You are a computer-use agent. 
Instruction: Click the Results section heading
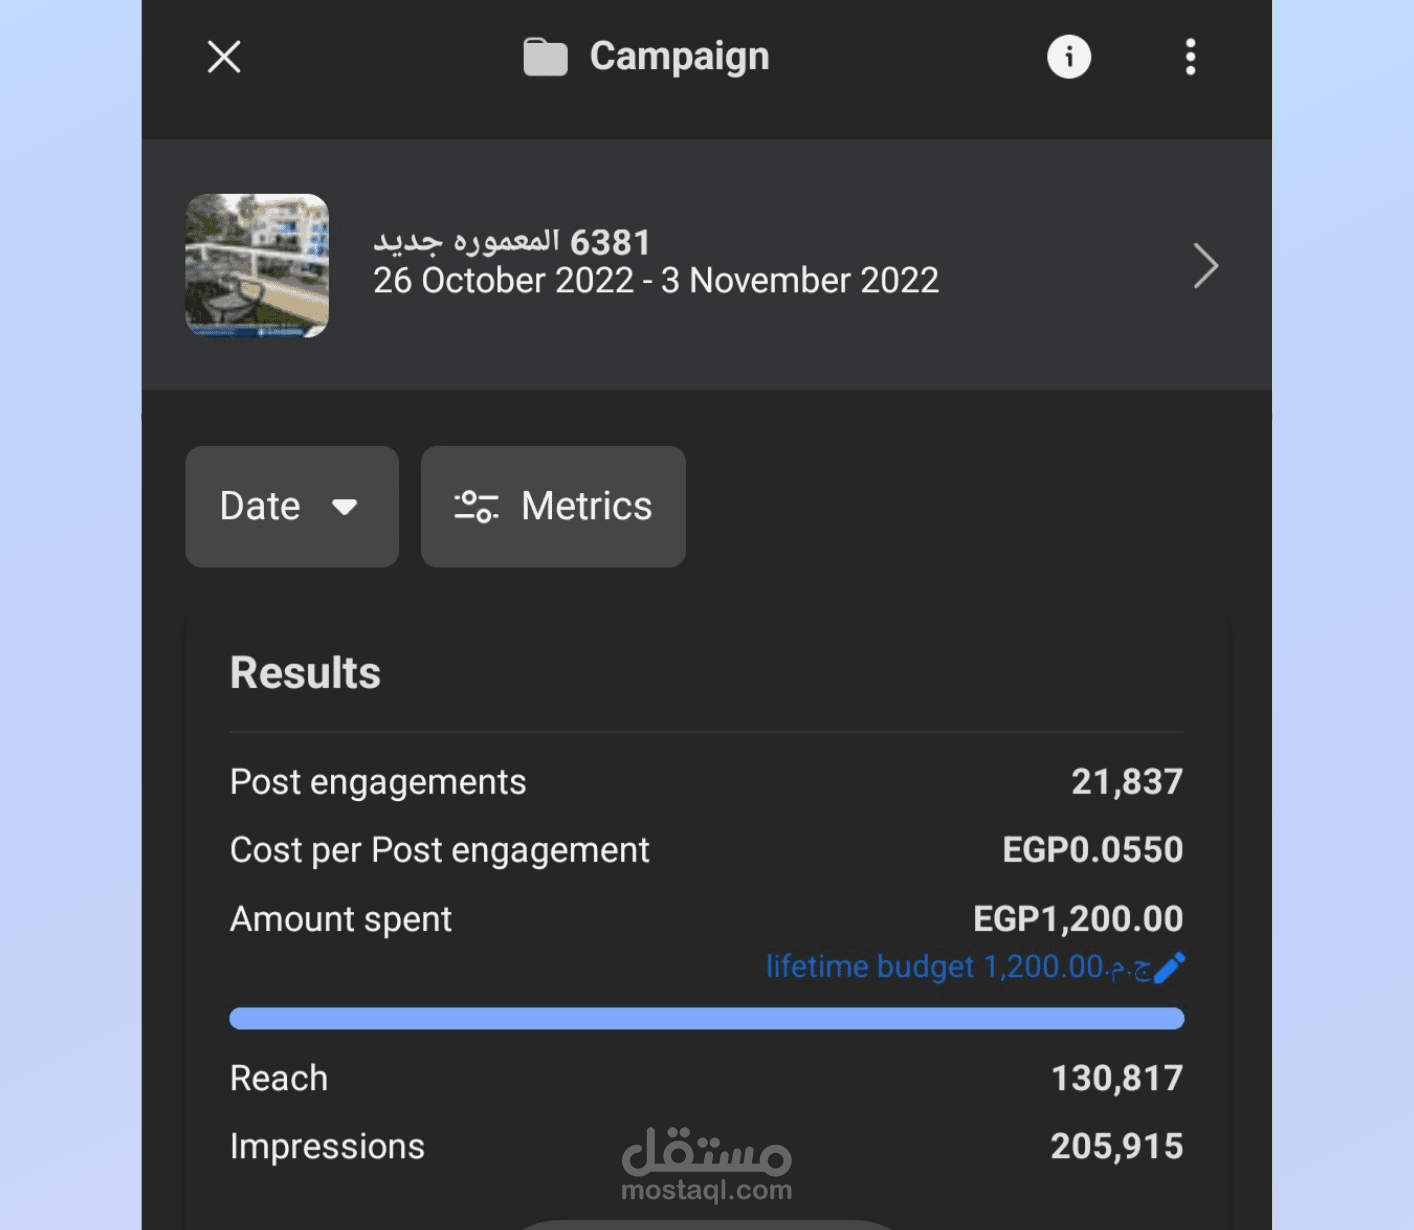(x=305, y=673)
